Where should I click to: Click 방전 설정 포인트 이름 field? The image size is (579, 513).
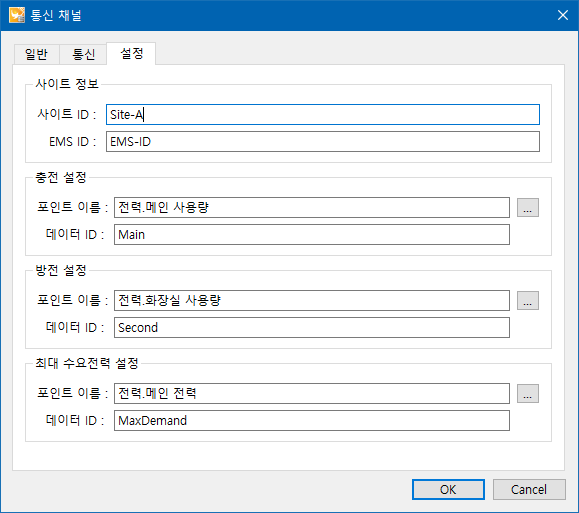point(312,301)
